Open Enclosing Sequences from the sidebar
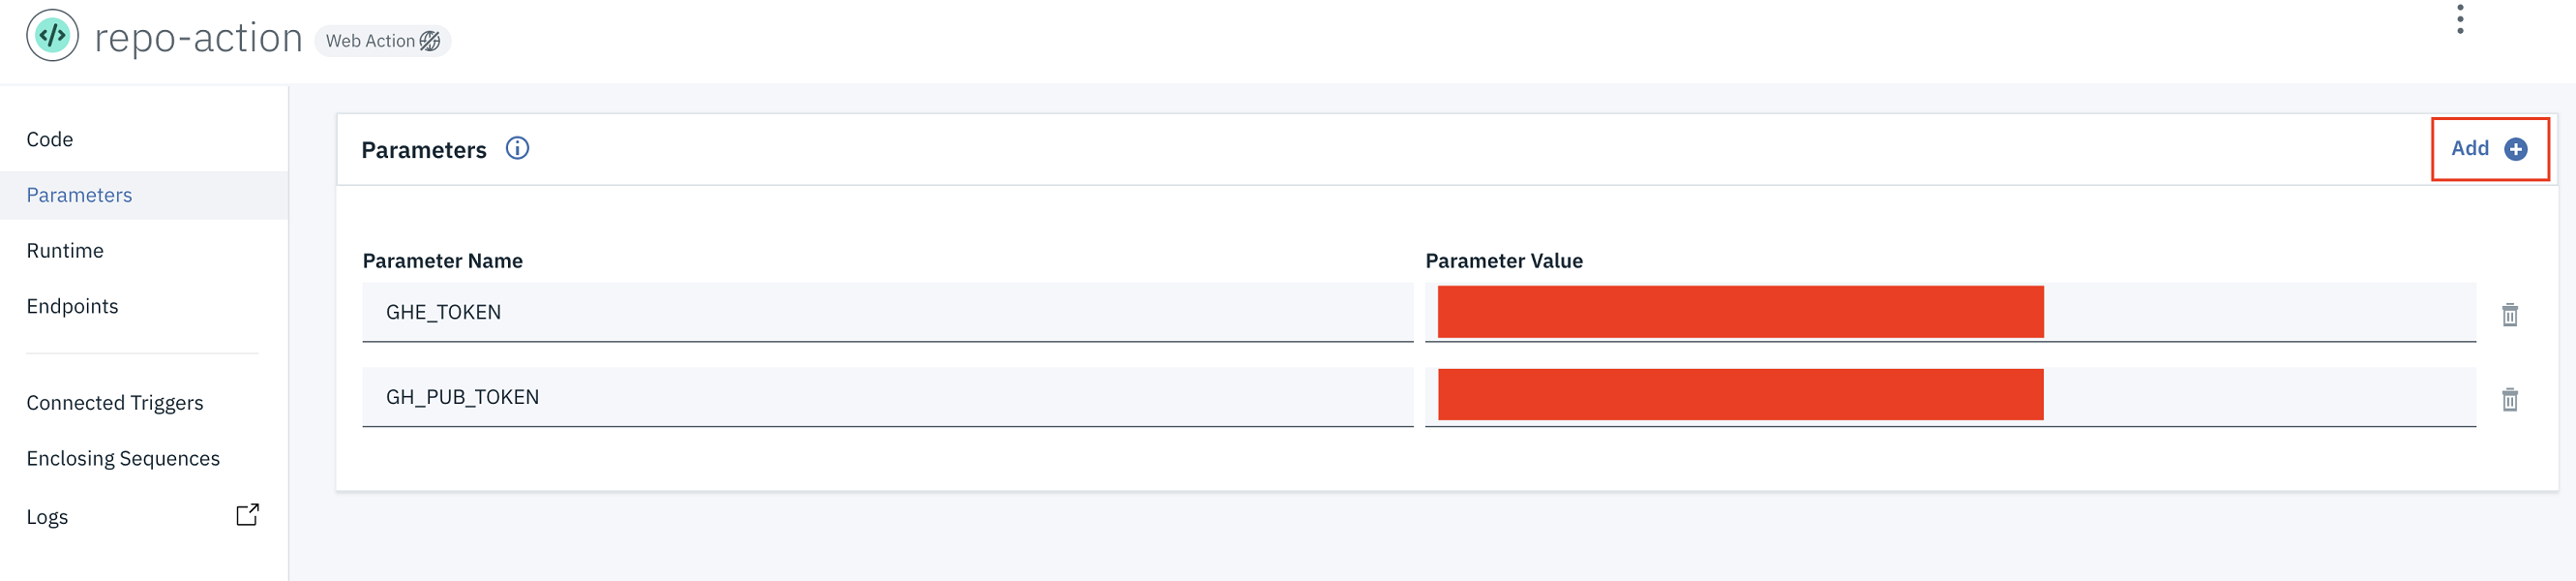The width and height of the screenshot is (2576, 581). pyautogui.click(x=123, y=458)
